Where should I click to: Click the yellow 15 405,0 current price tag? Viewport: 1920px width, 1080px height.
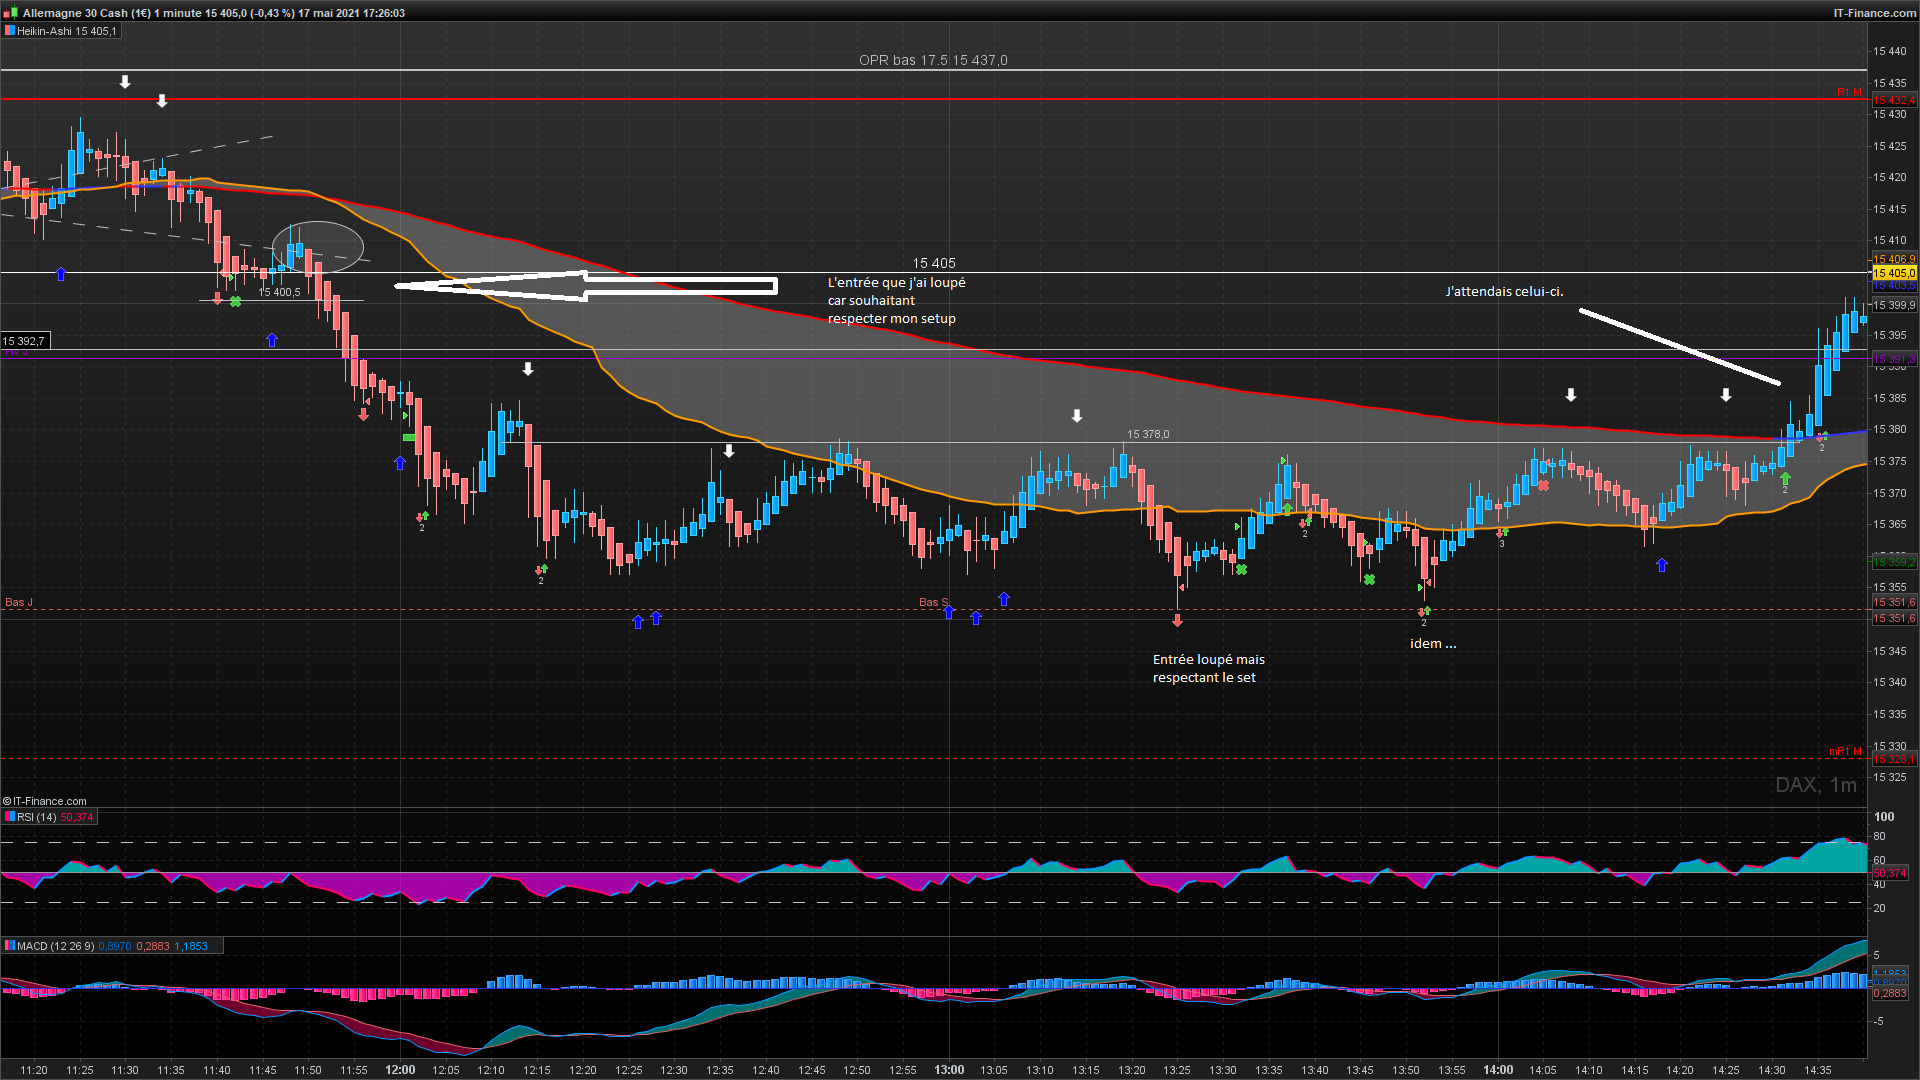(x=1894, y=273)
